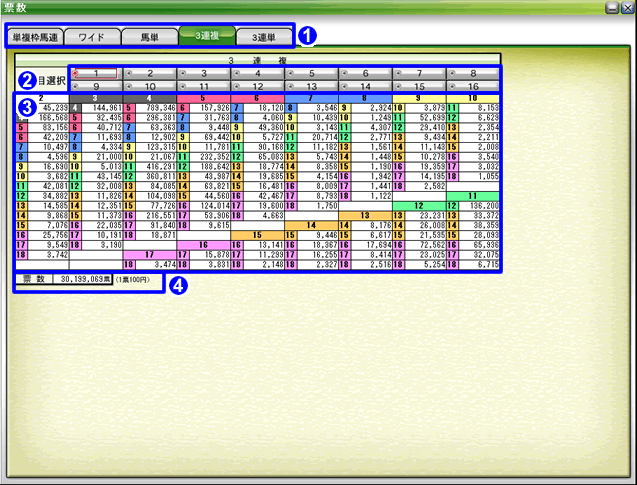The width and height of the screenshot is (637, 485).
Task: Click total votes value 30,199,069票
Action: pos(83,279)
